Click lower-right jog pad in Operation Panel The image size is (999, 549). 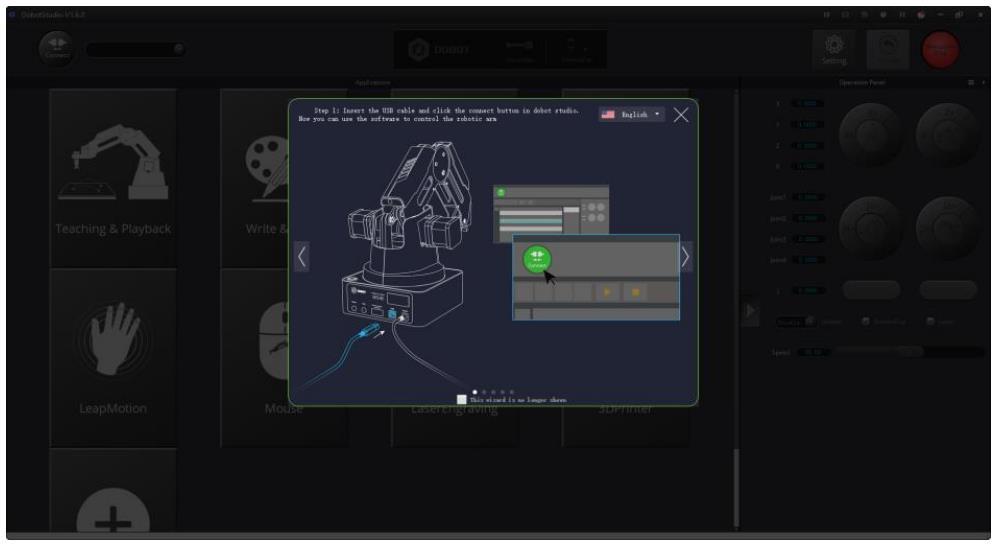click(947, 227)
